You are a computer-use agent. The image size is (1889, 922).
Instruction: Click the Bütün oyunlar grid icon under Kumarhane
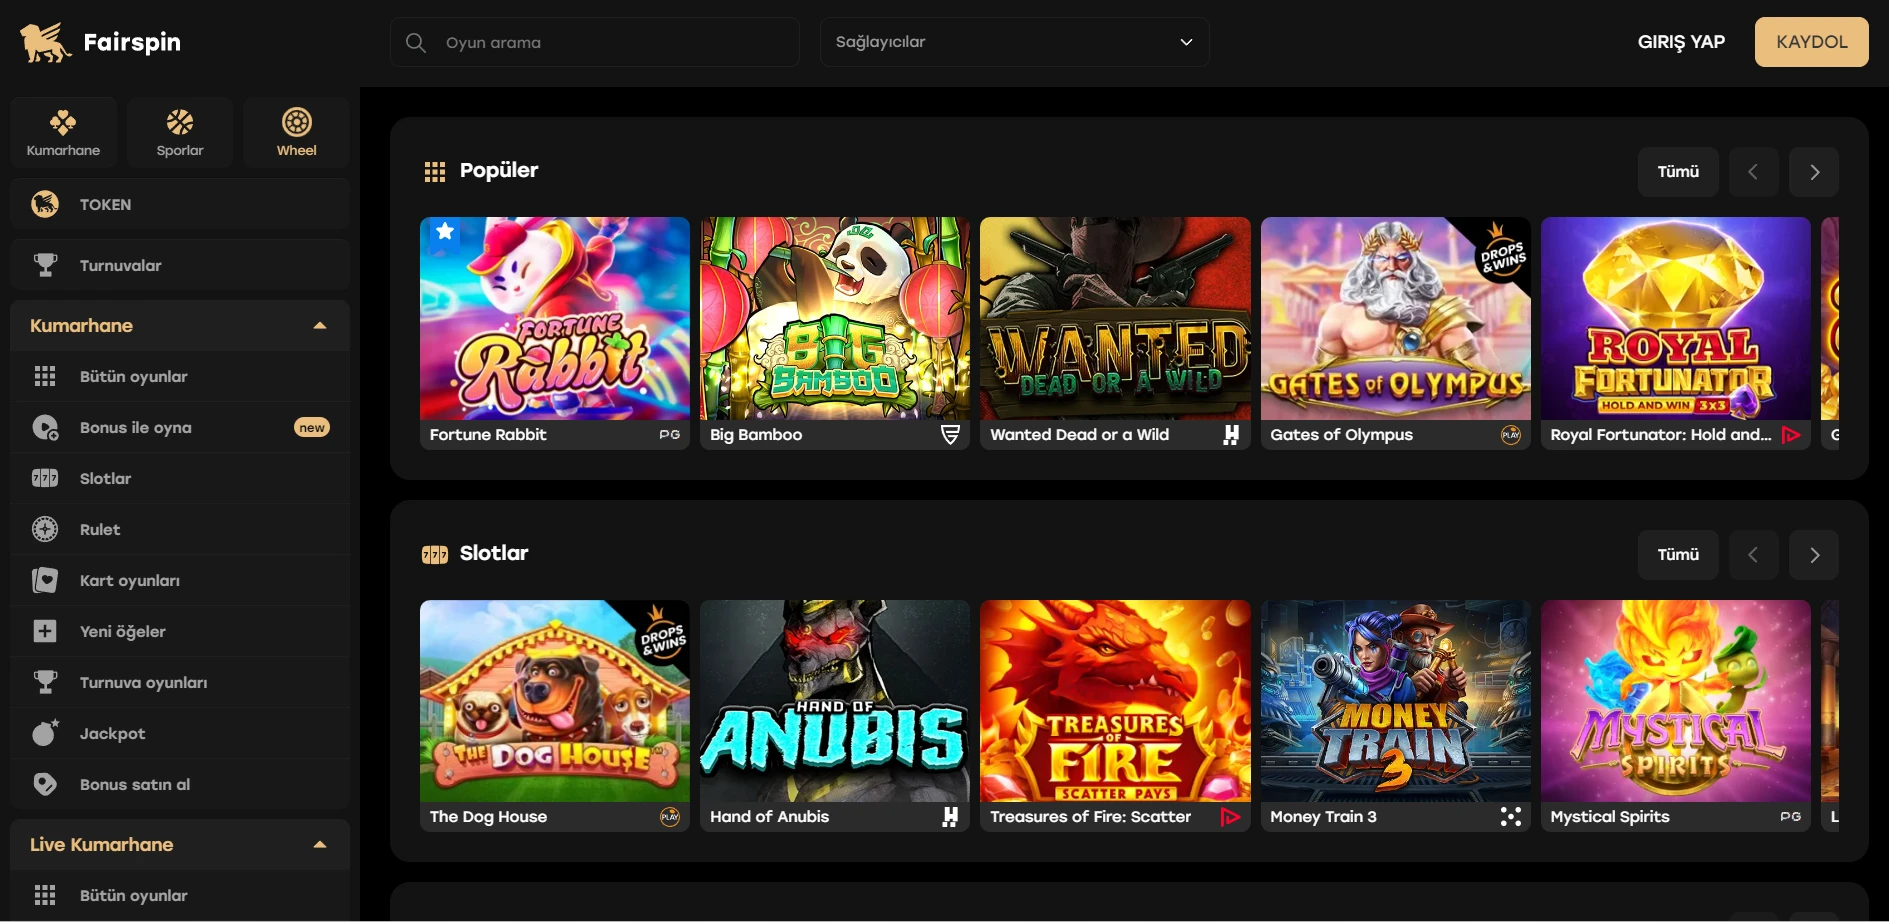tap(45, 376)
